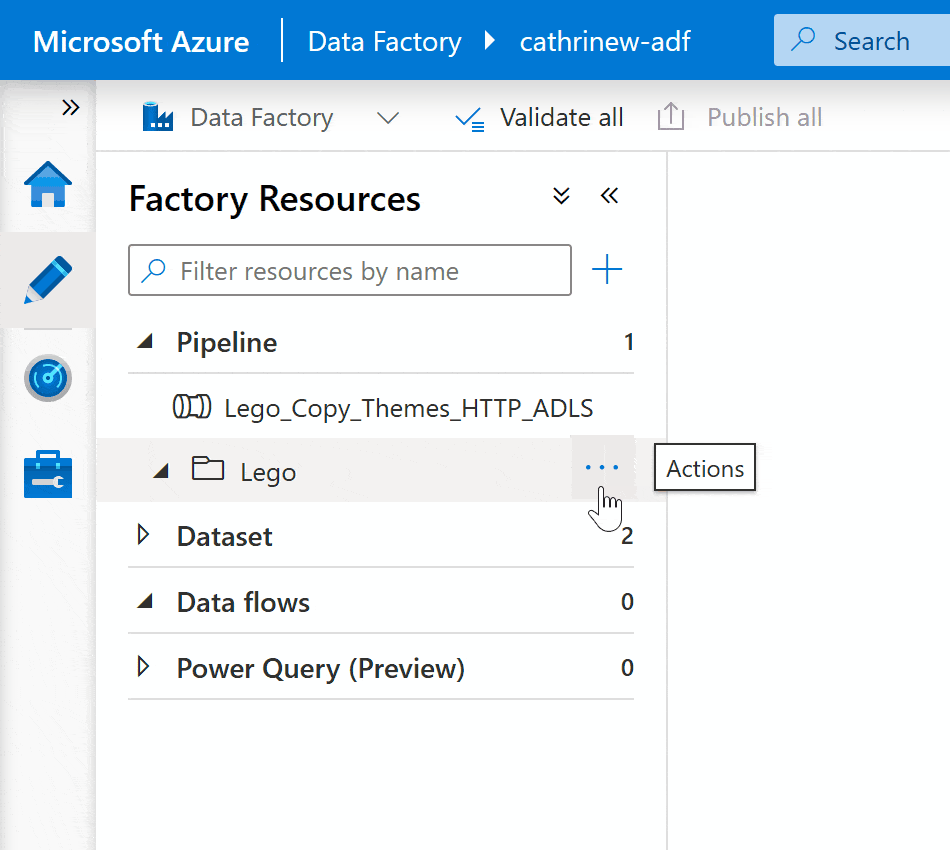Expand the Dataset section

click(x=144, y=536)
